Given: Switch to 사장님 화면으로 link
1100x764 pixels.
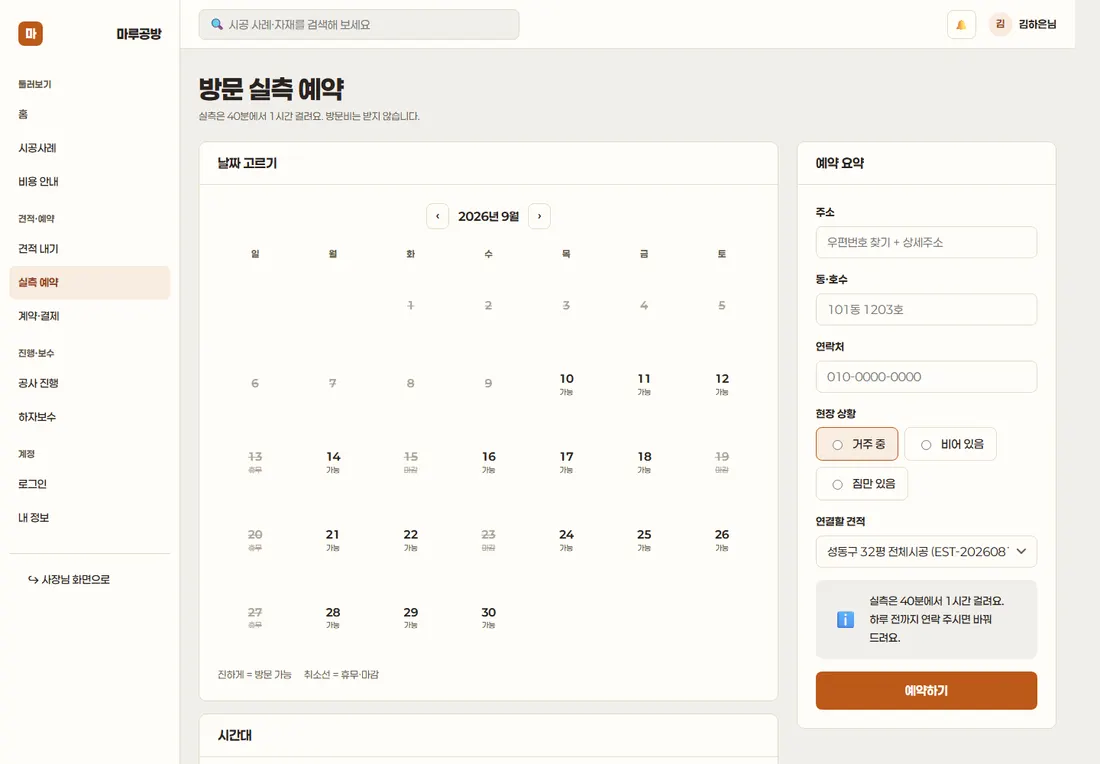Looking at the screenshot, I should [x=69, y=579].
